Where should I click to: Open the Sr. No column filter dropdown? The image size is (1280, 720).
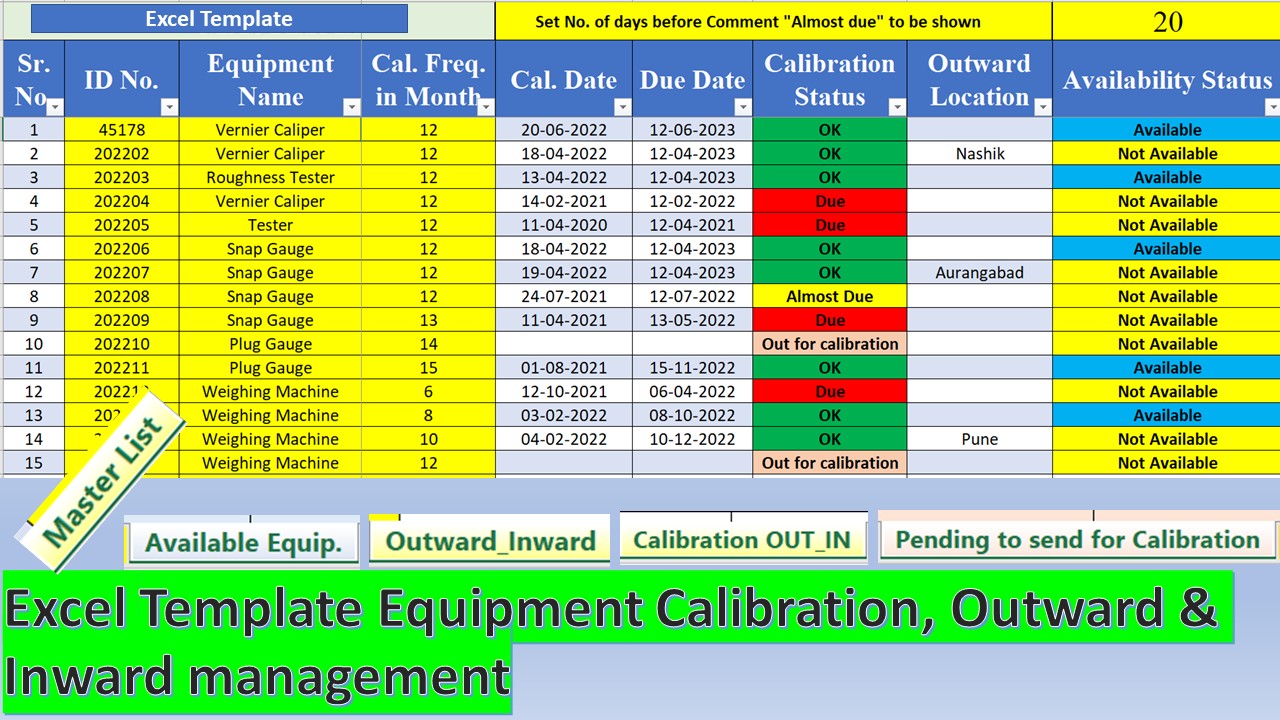click(55, 107)
